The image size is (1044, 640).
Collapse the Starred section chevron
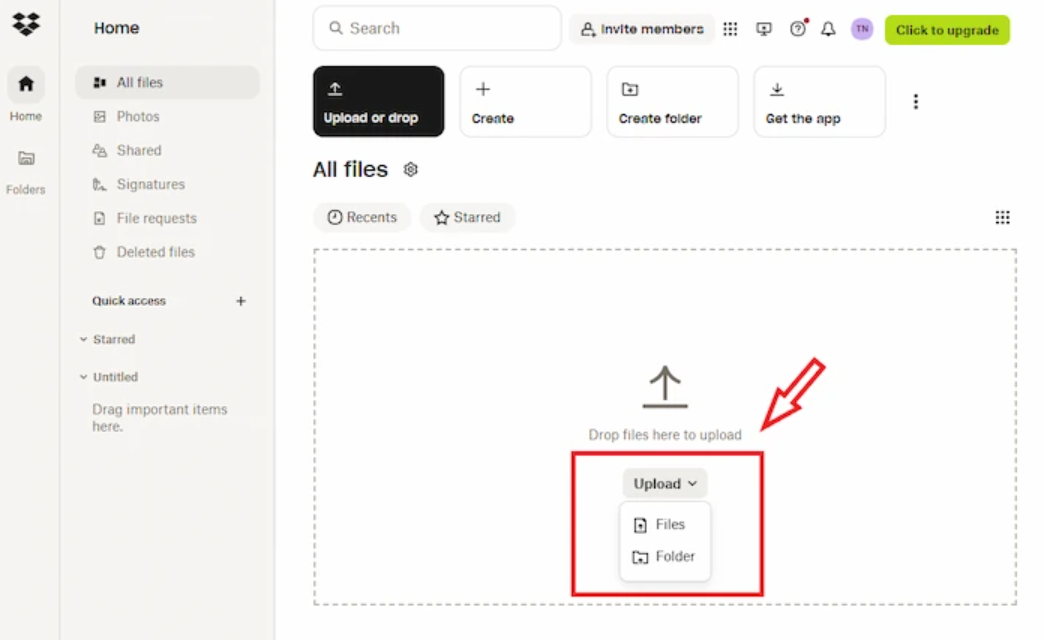(x=83, y=340)
